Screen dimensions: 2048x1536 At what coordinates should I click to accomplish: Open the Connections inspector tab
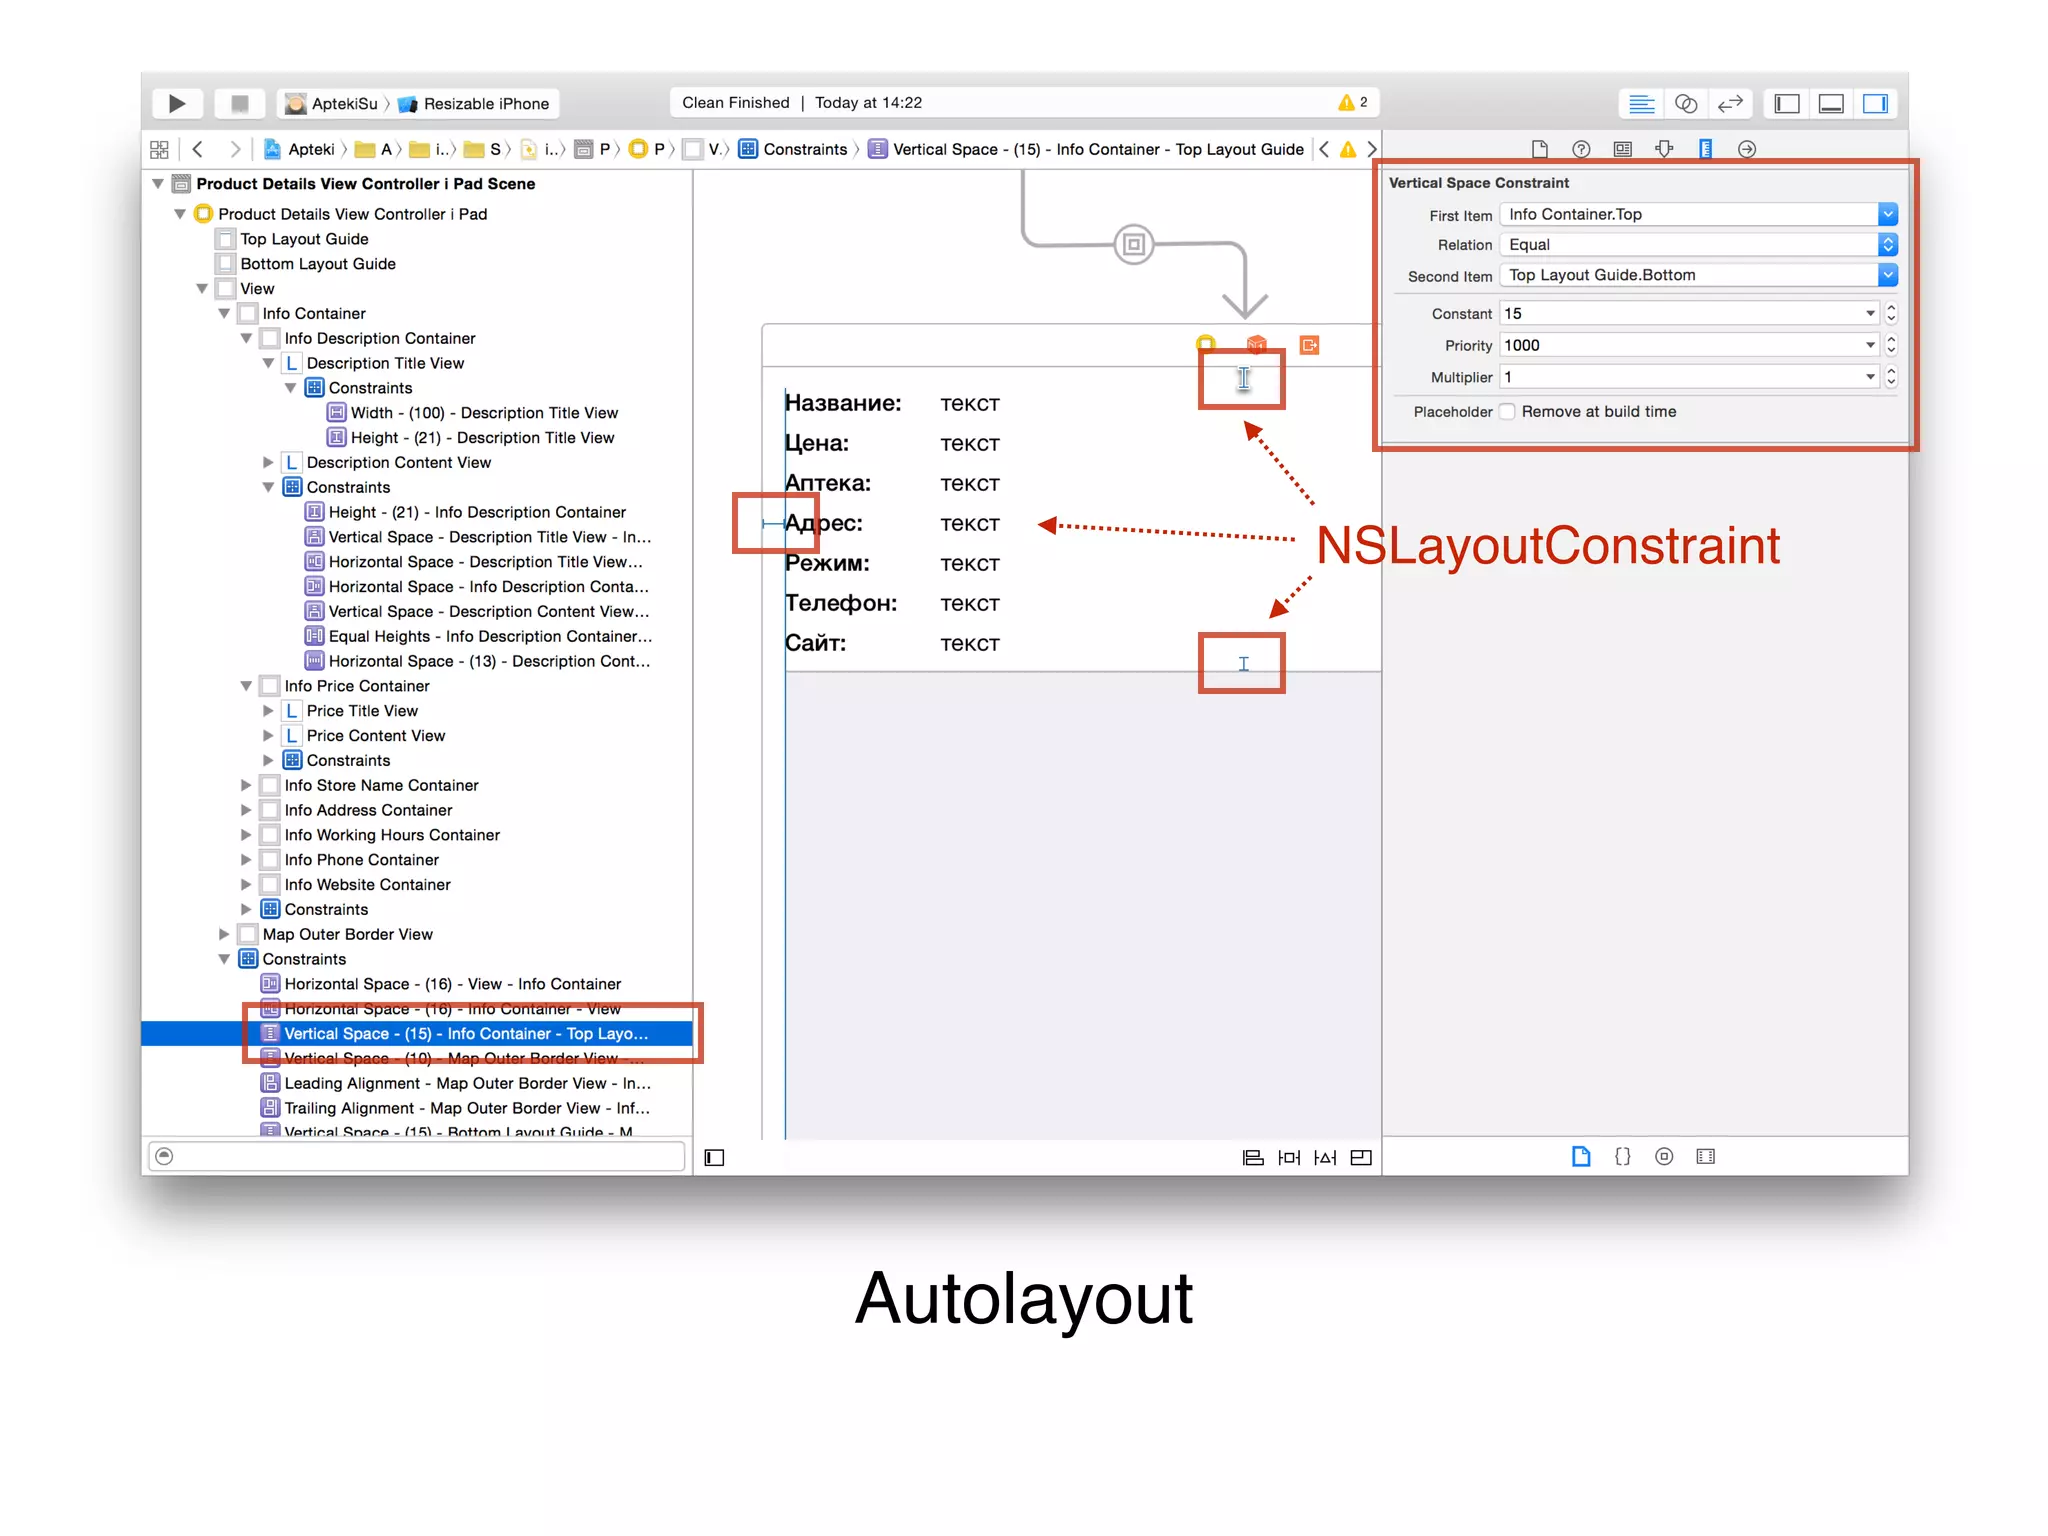pos(1747,149)
